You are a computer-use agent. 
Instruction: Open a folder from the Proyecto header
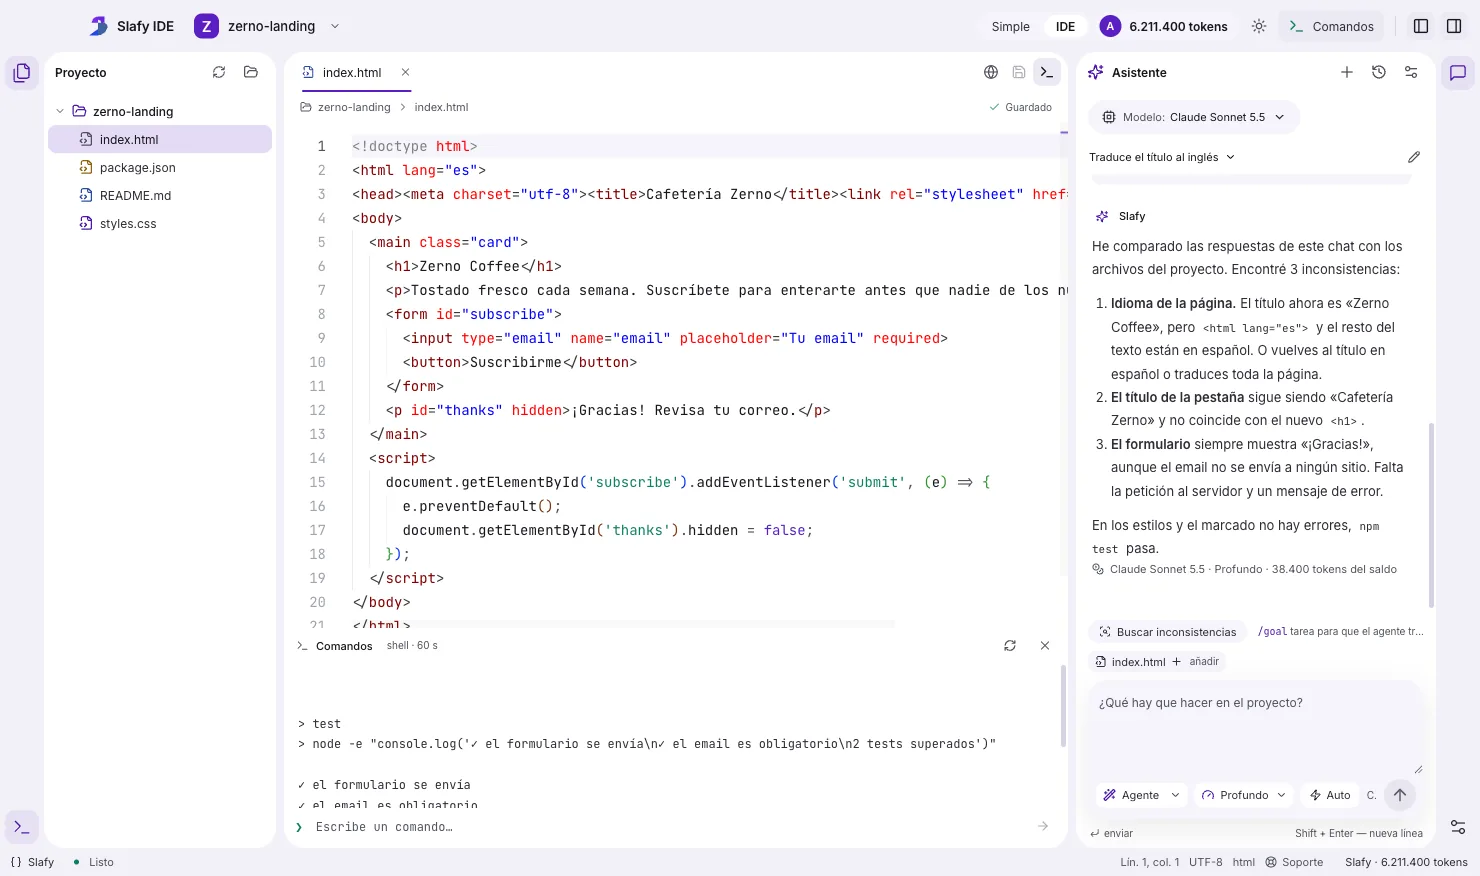251,72
